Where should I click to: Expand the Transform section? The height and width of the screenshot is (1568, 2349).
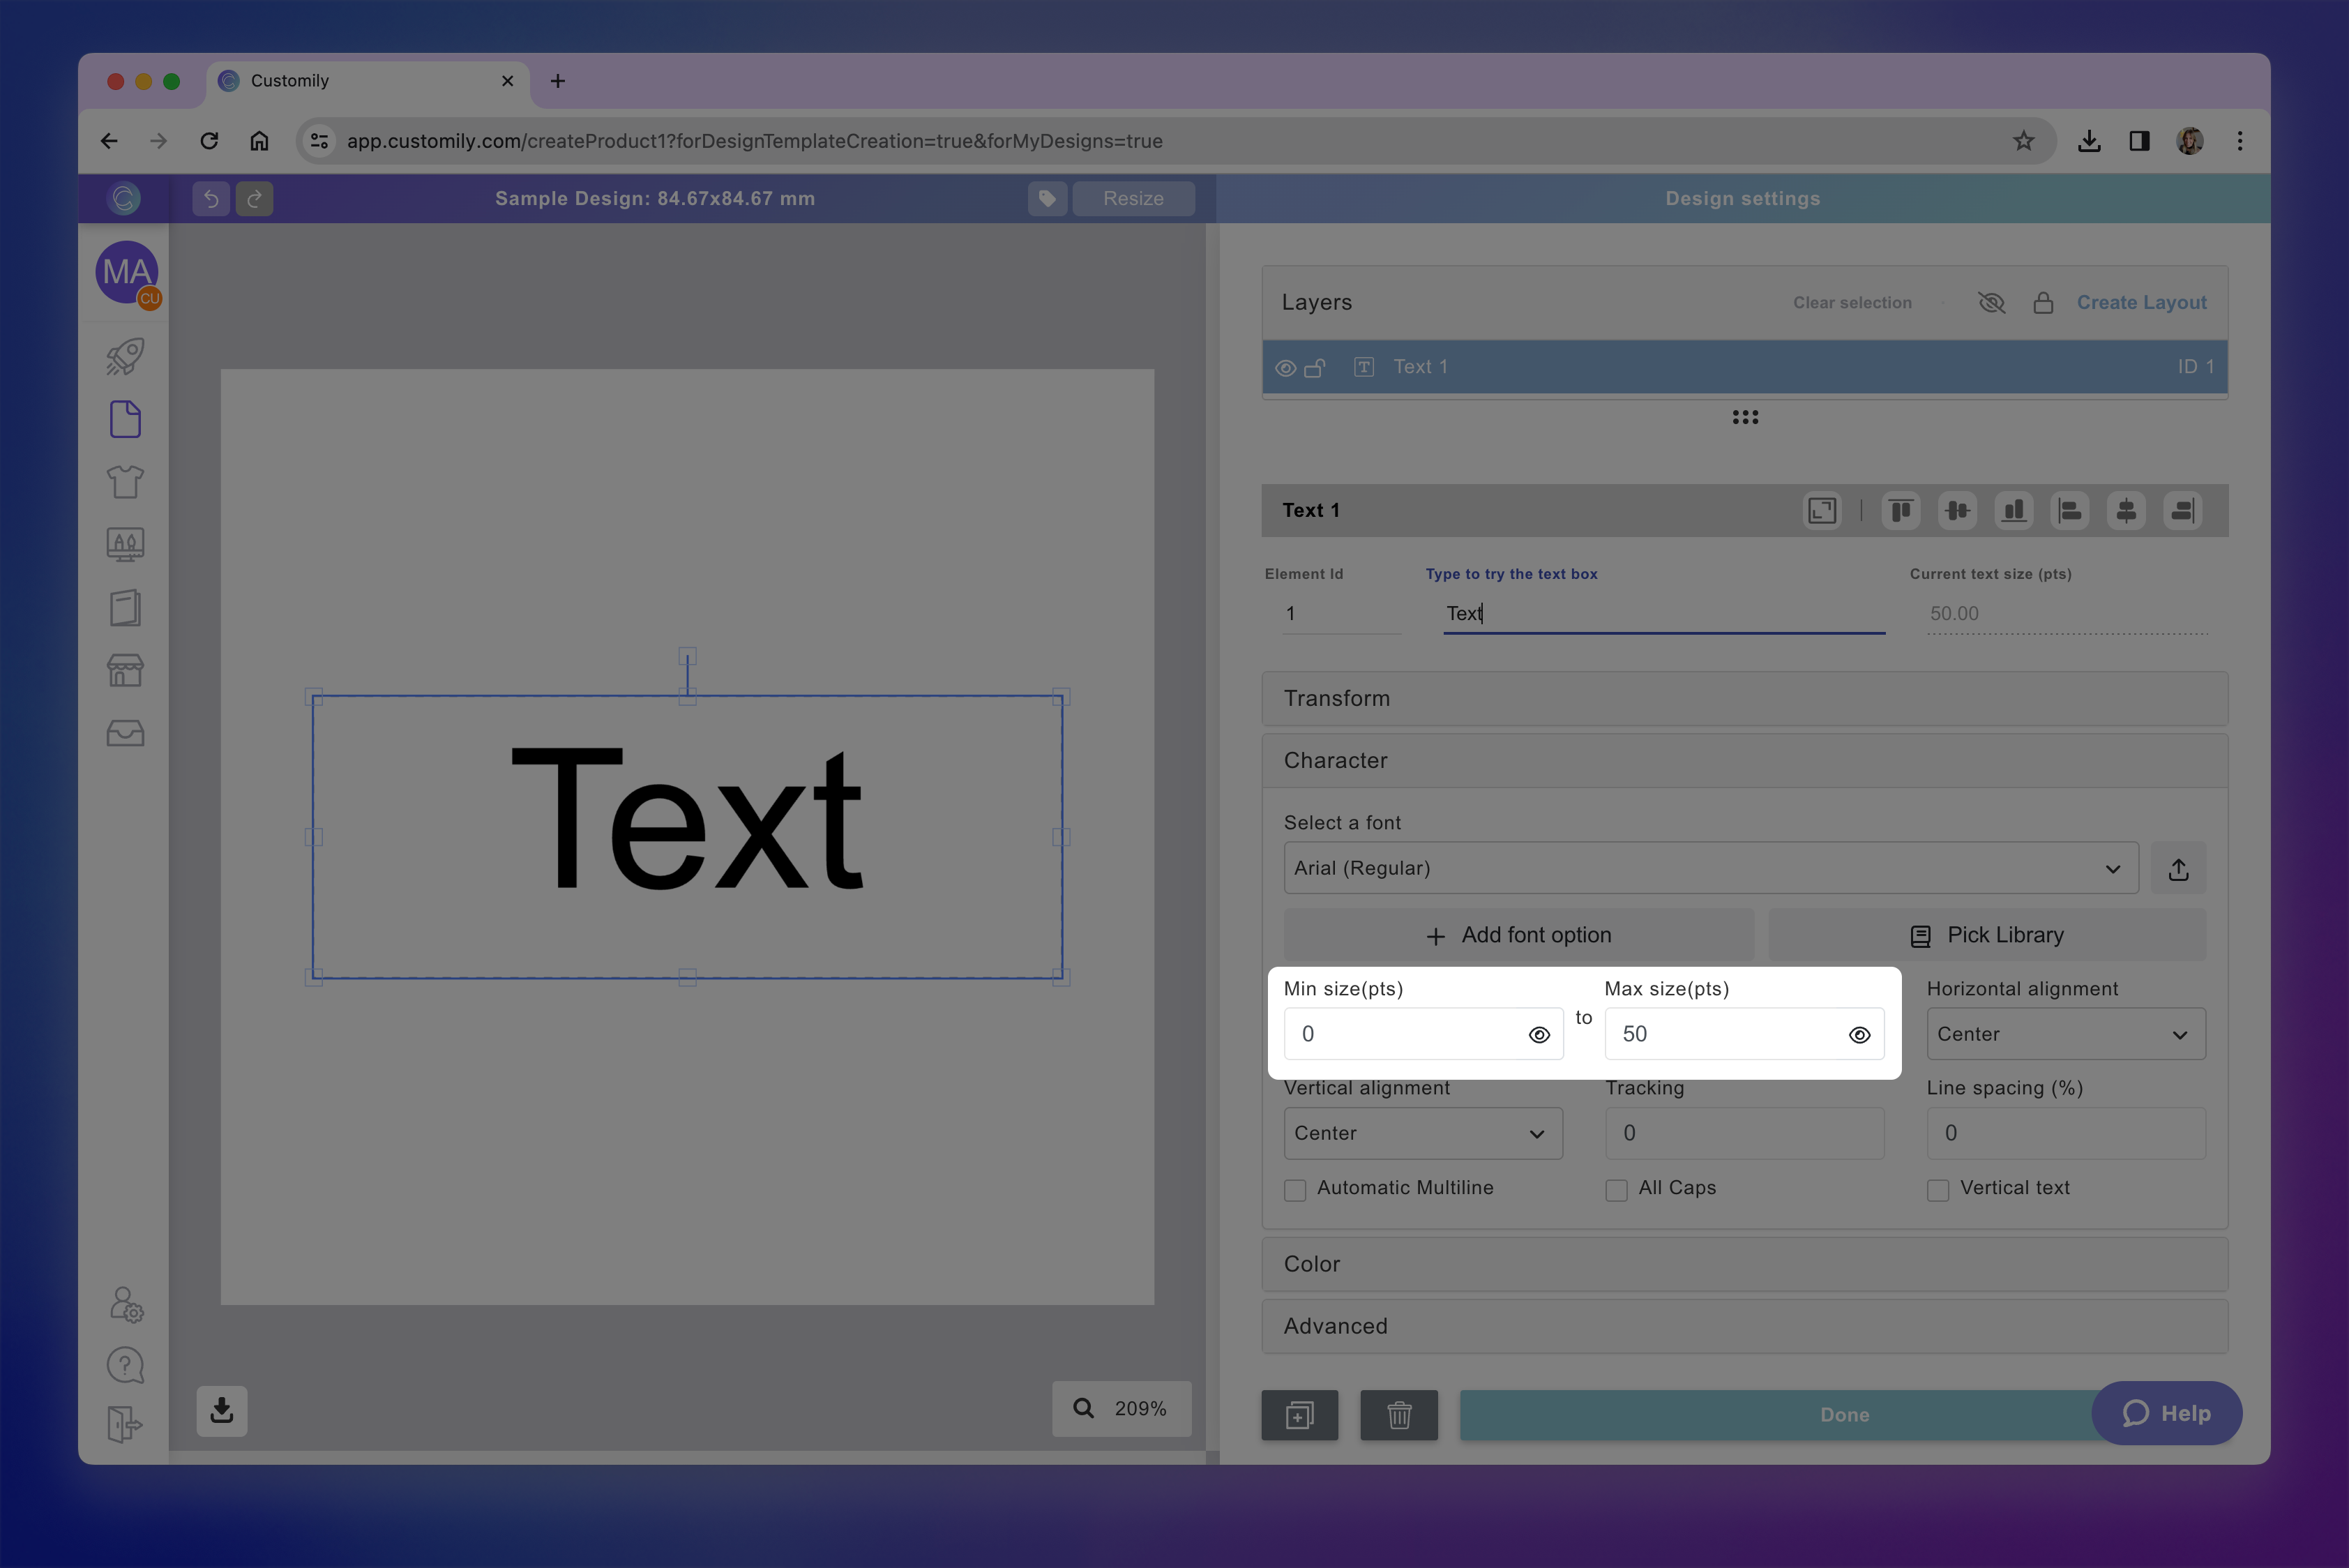pos(1744,698)
